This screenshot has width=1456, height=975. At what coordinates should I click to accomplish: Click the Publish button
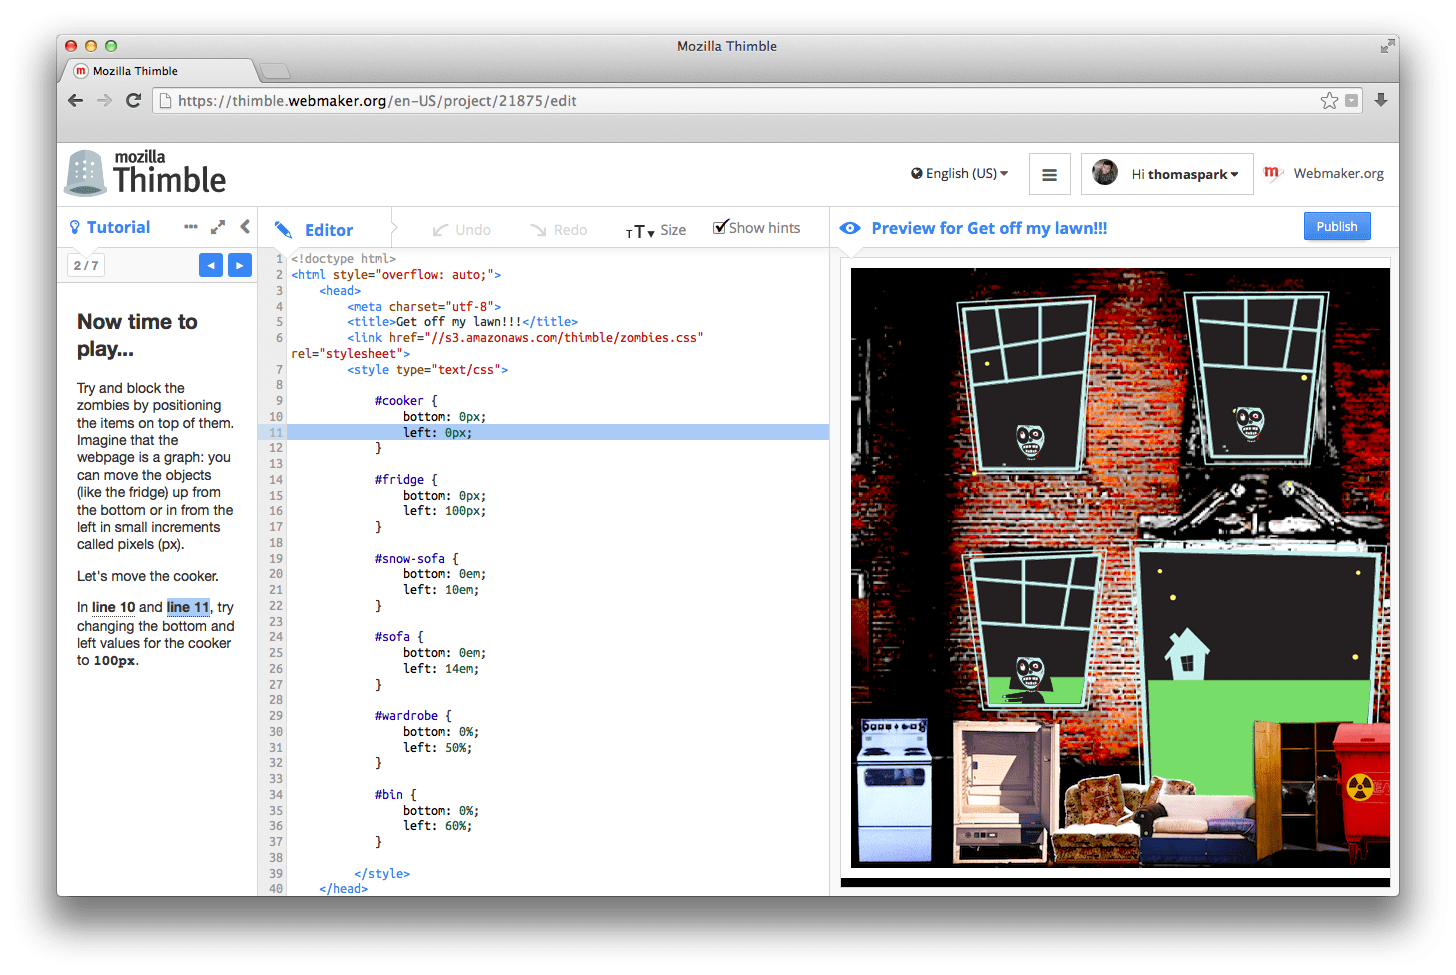pos(1337,226)
